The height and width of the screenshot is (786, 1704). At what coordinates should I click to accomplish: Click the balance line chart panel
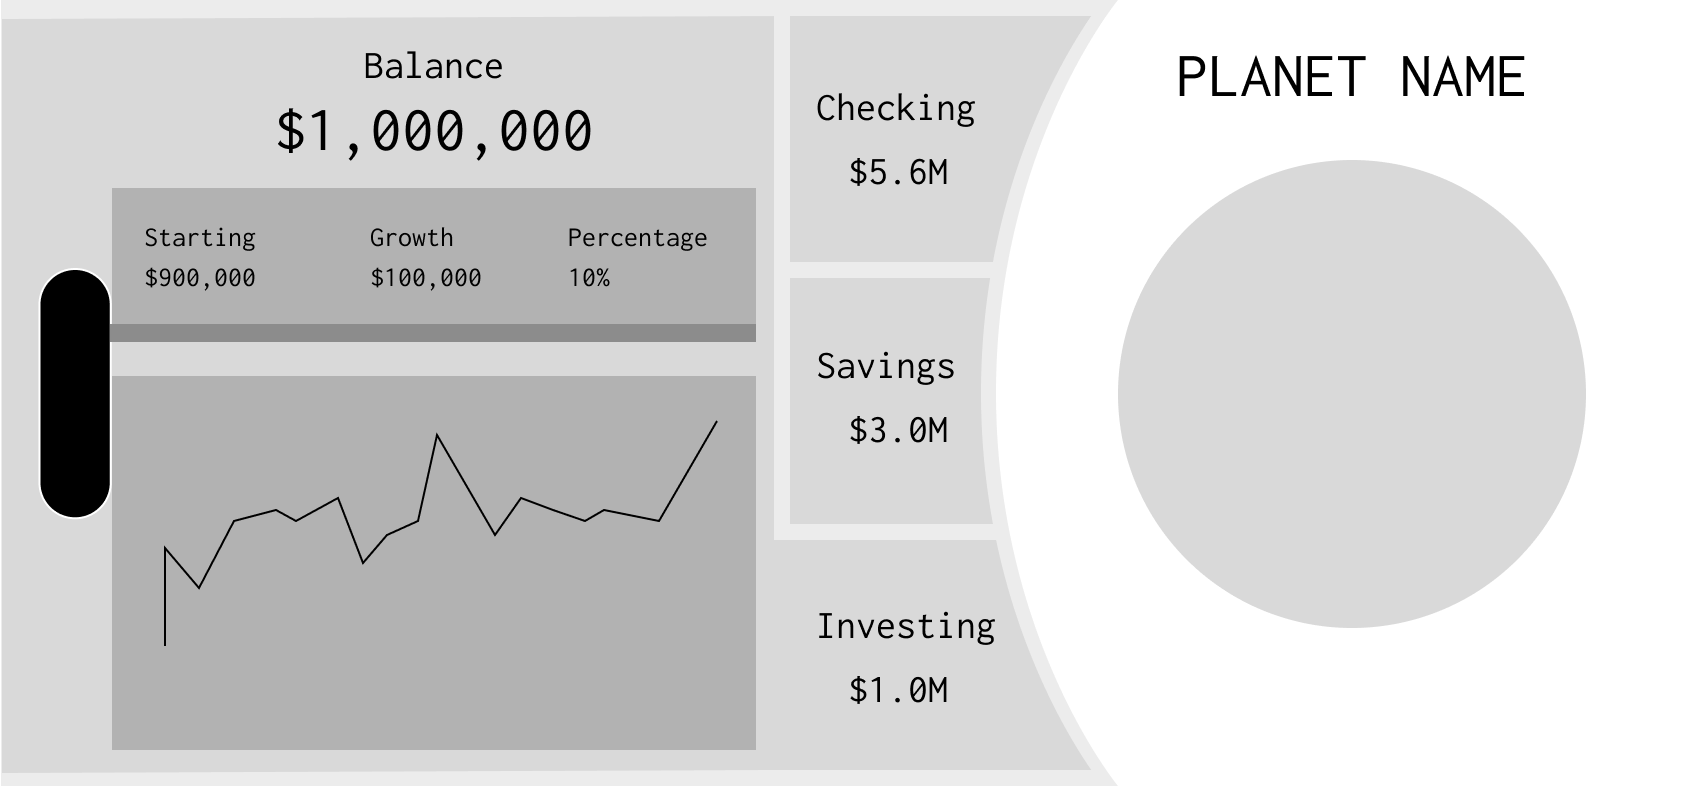click(x=434, y=563)
